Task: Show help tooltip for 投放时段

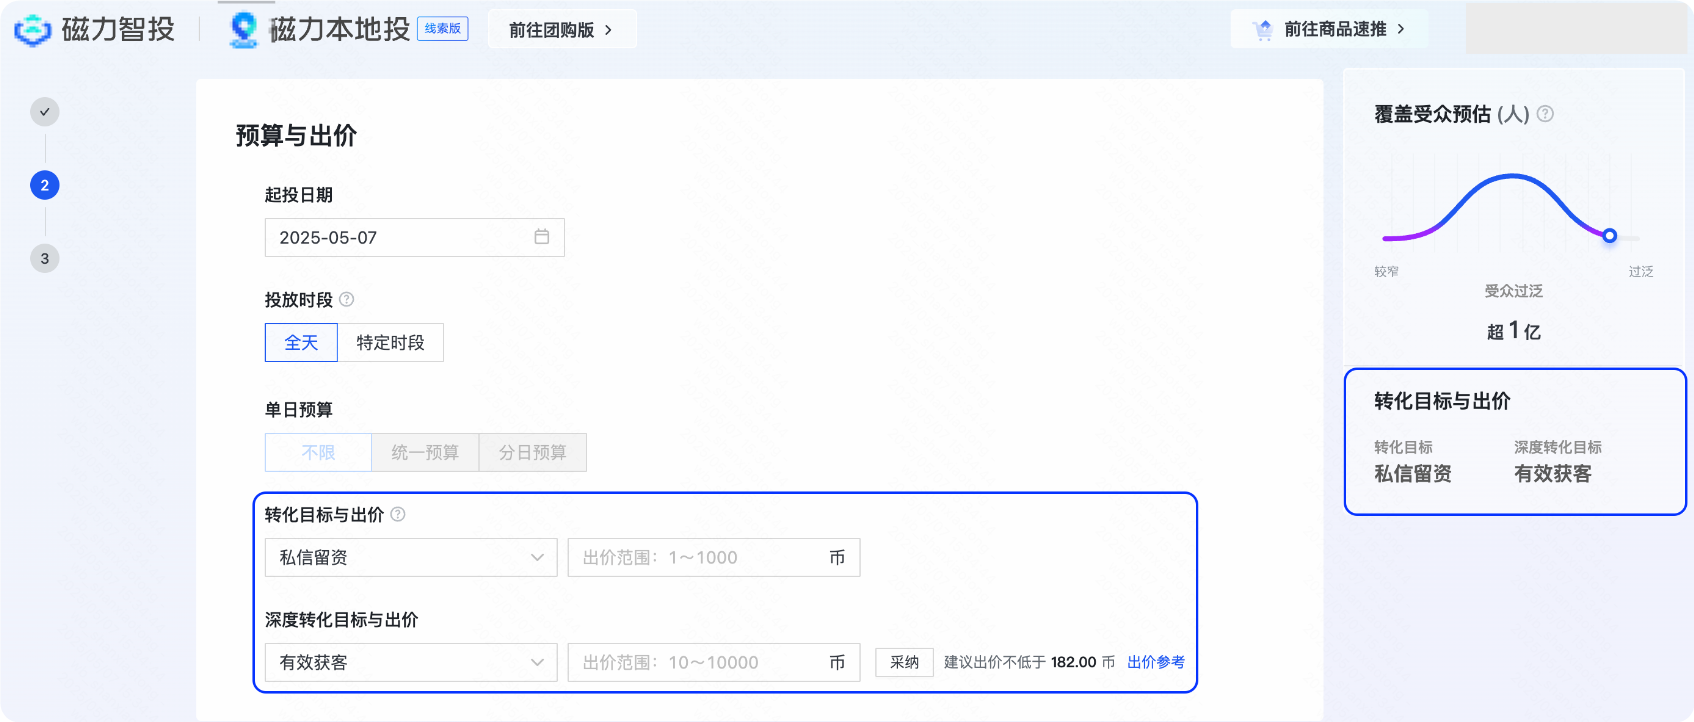Action: [x=347, y=299]
